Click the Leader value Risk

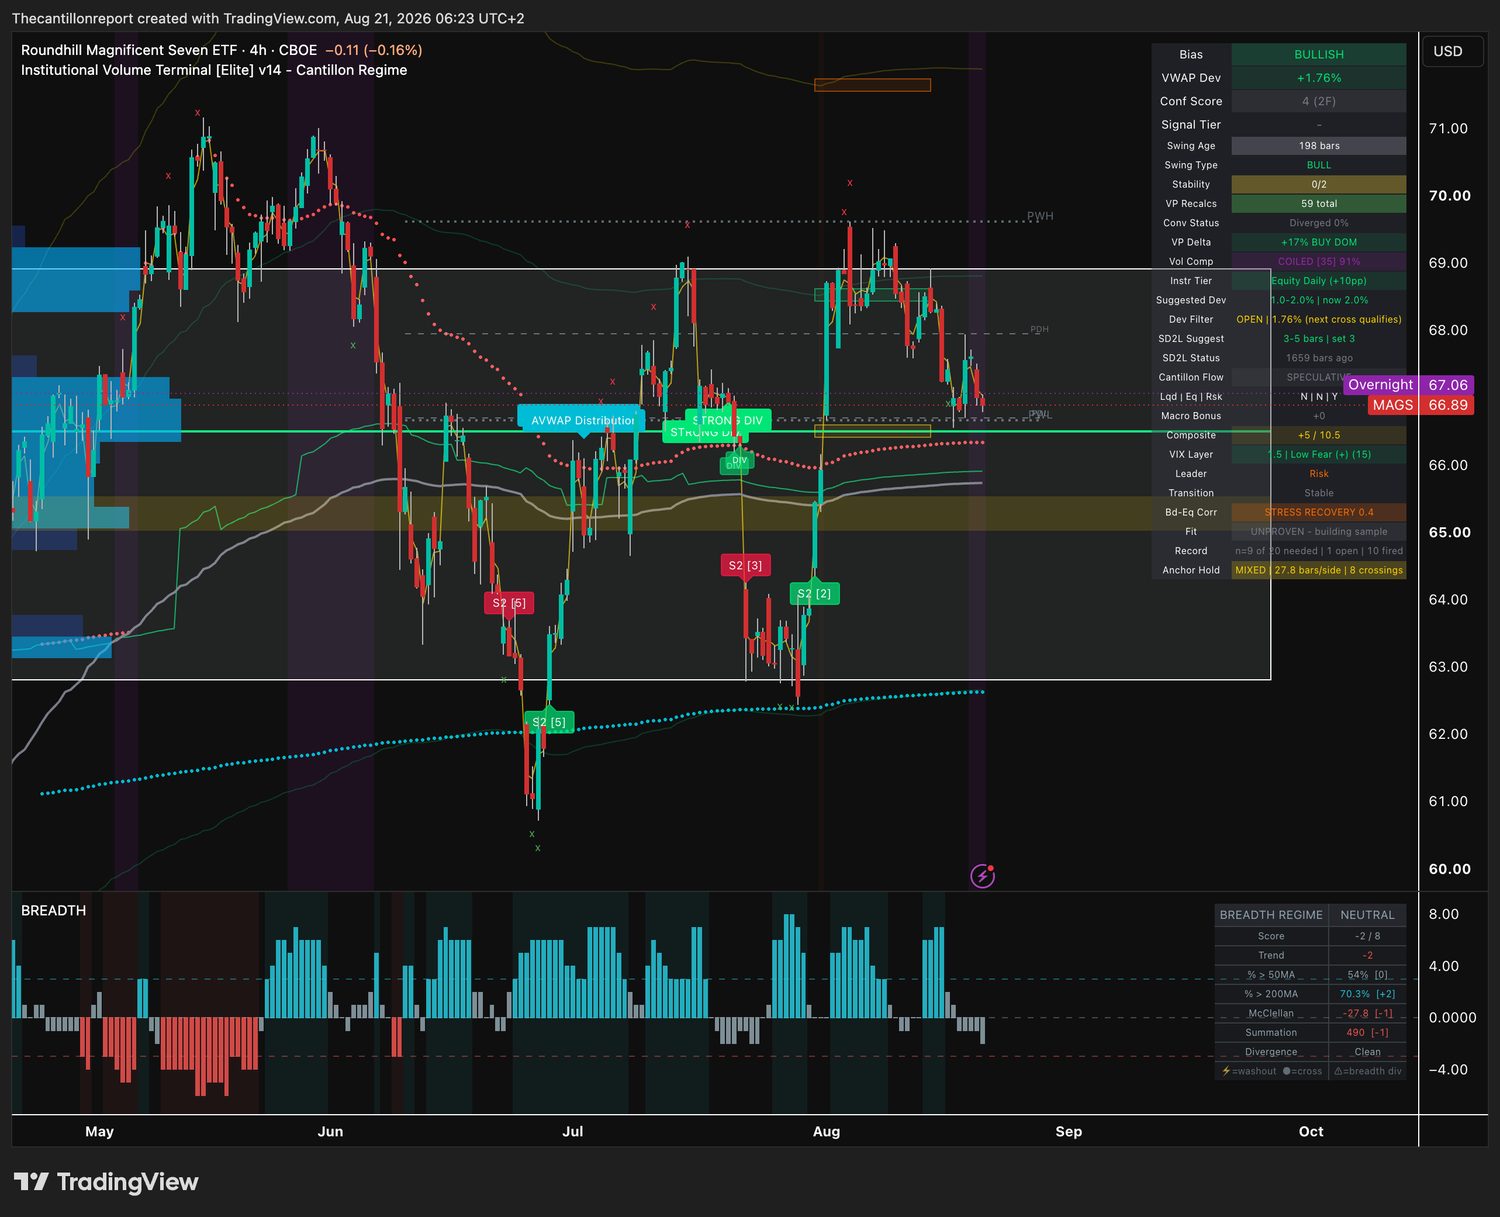[x=1319, y=474]
